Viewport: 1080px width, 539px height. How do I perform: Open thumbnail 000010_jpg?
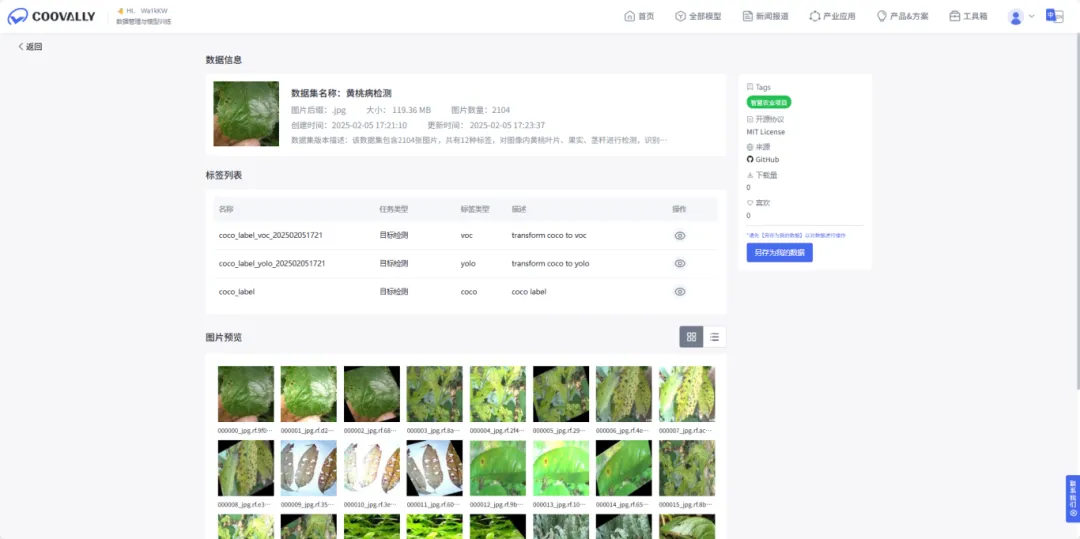372,468
